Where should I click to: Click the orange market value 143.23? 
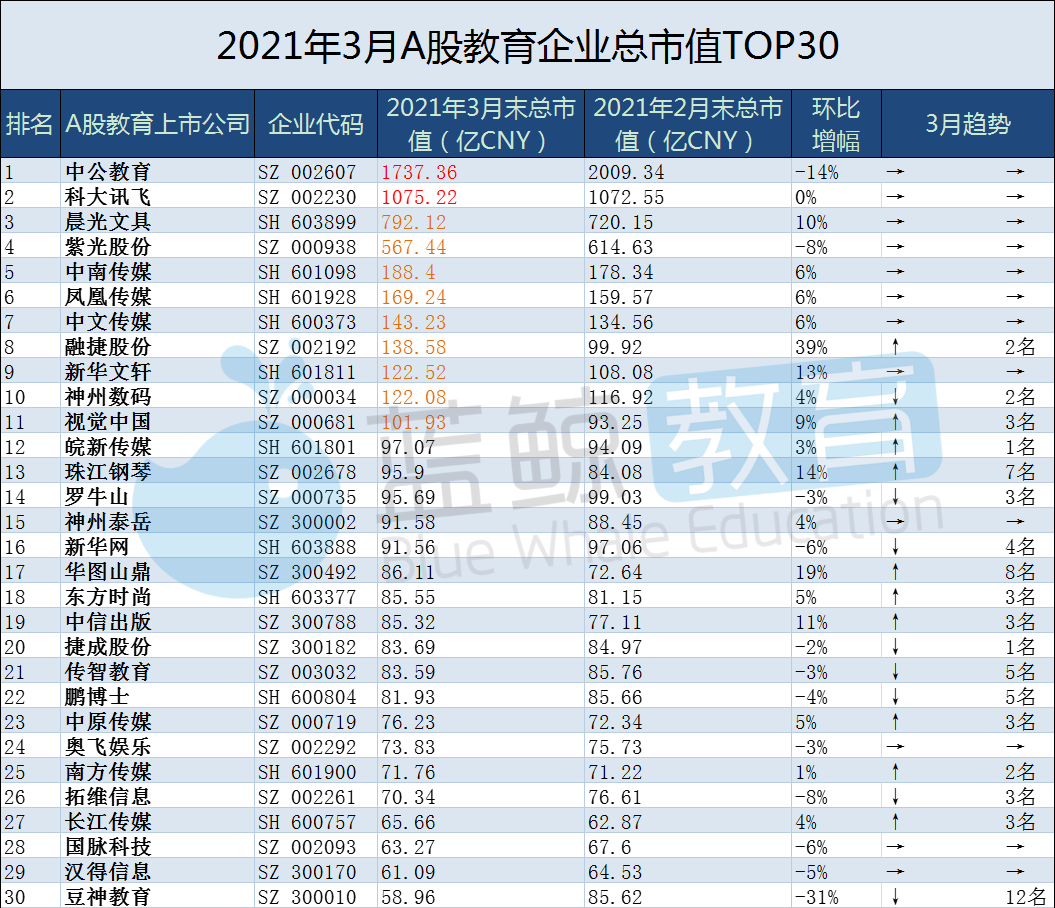[414, 322]
